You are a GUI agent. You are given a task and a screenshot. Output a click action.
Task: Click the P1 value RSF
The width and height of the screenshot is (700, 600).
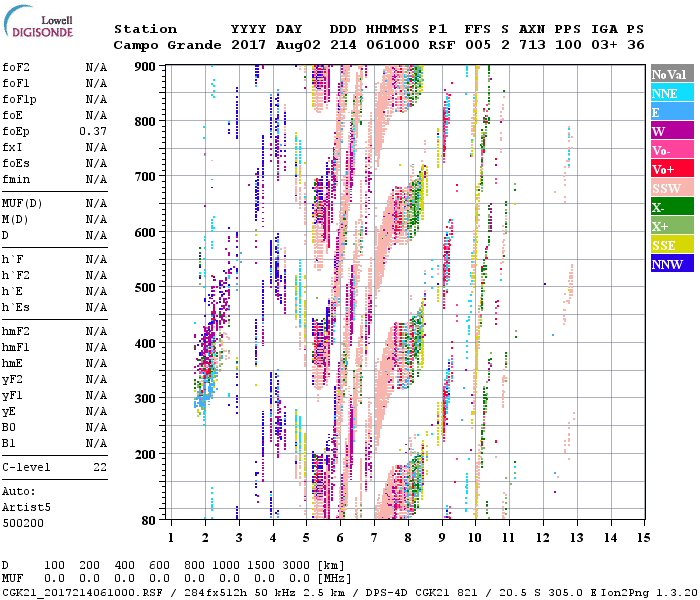point(442,45)
